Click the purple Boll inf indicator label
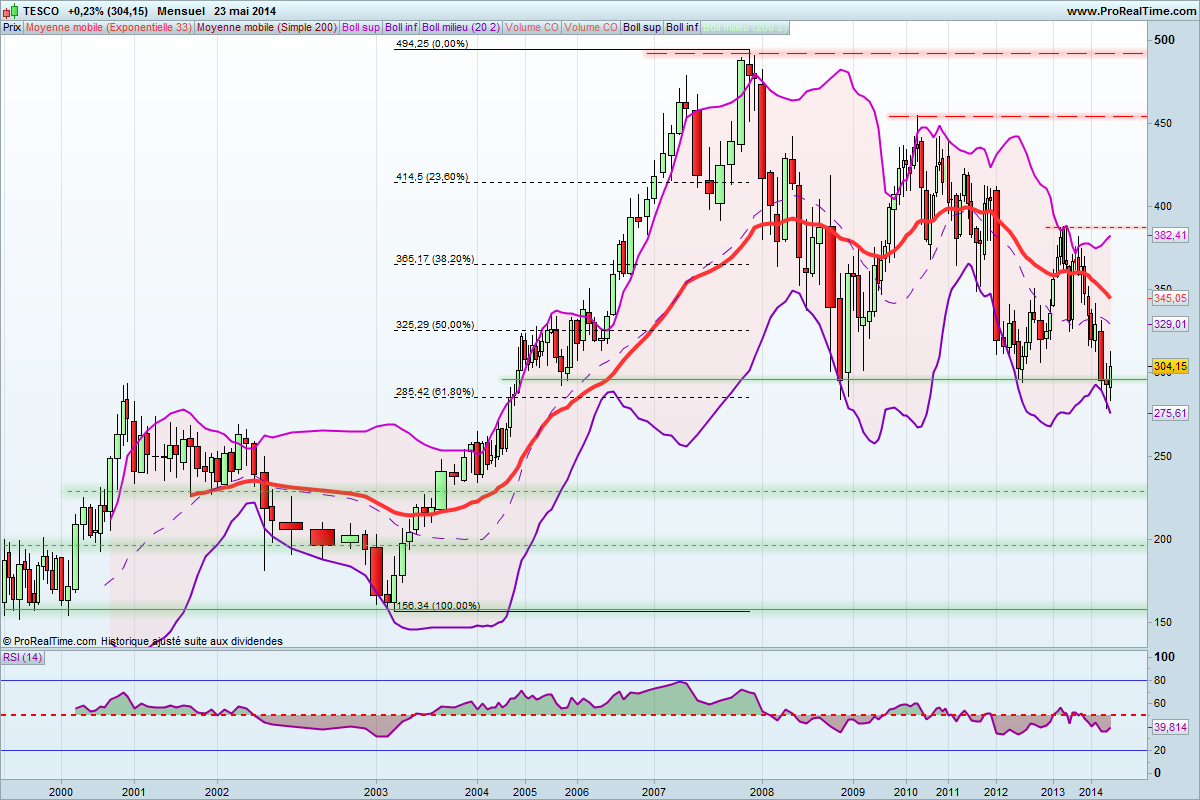 [x=402, y=27]
